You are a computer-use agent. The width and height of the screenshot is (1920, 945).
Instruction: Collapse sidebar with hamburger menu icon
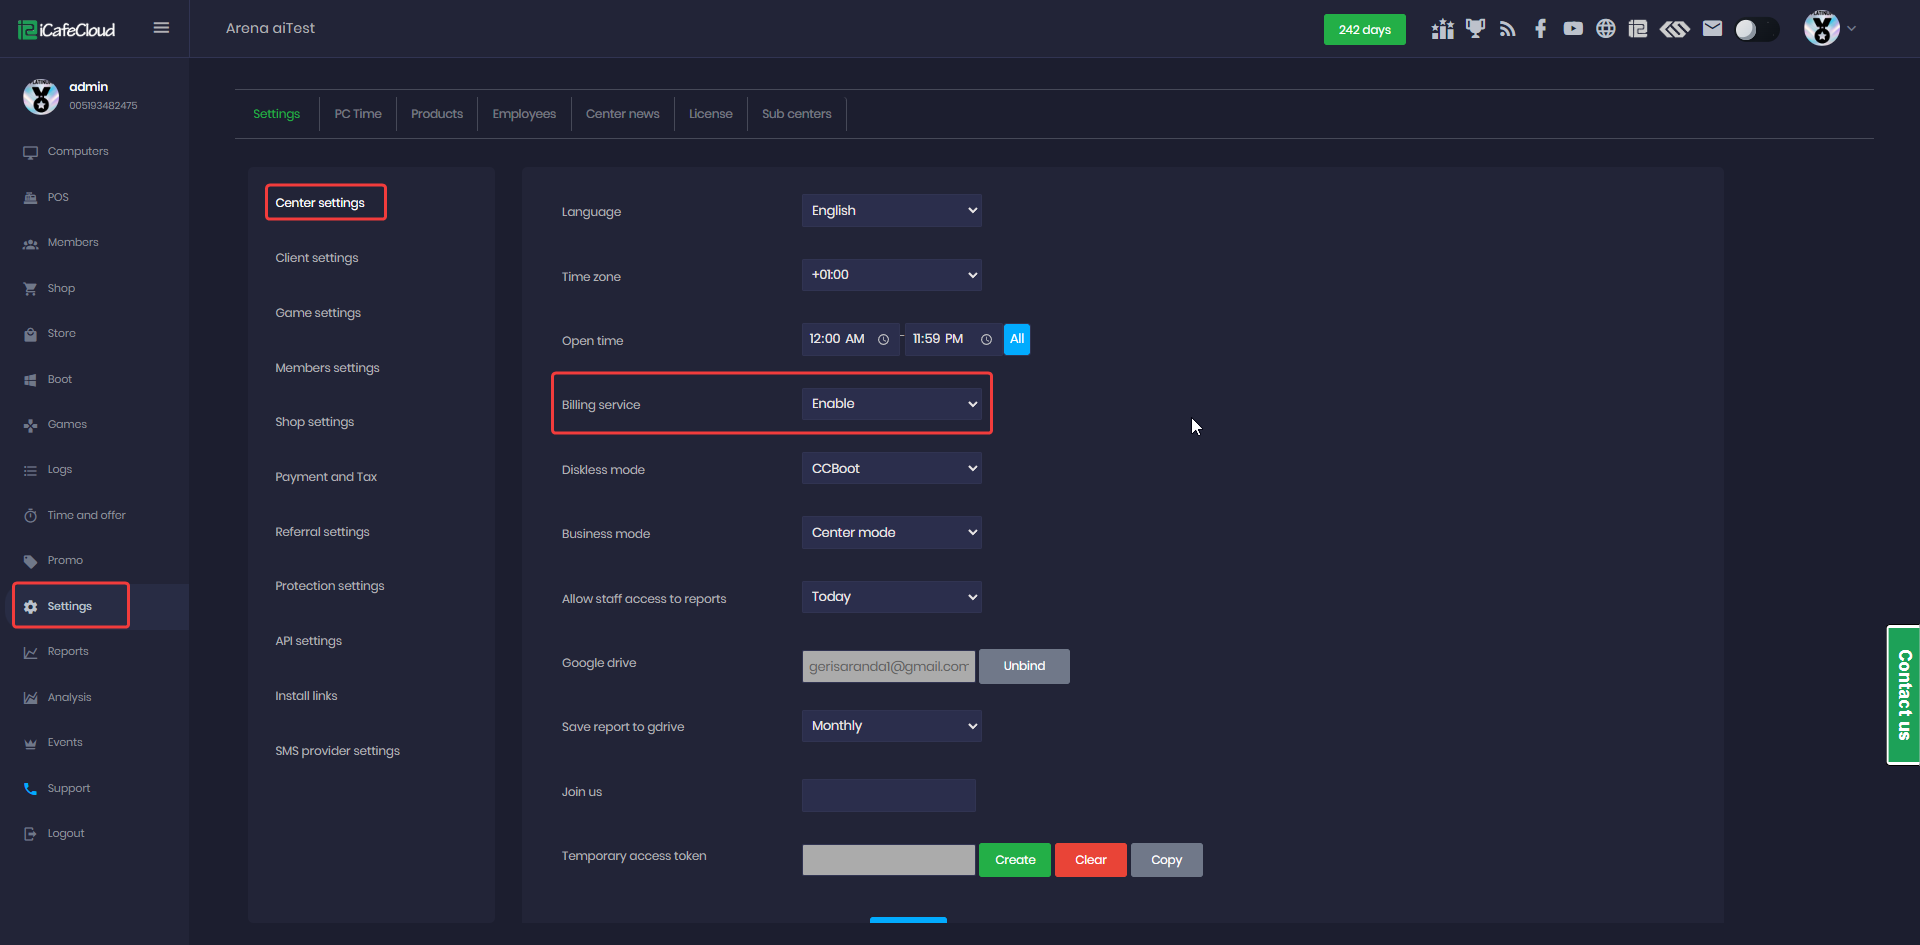(161, 28)
